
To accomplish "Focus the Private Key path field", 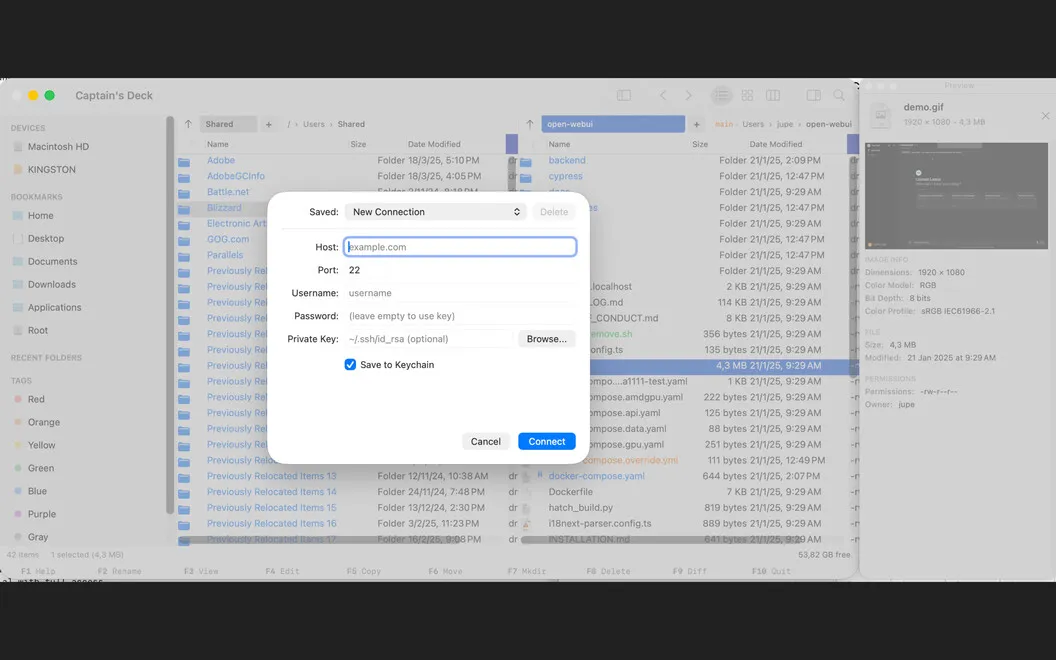I will click(429, 339).
